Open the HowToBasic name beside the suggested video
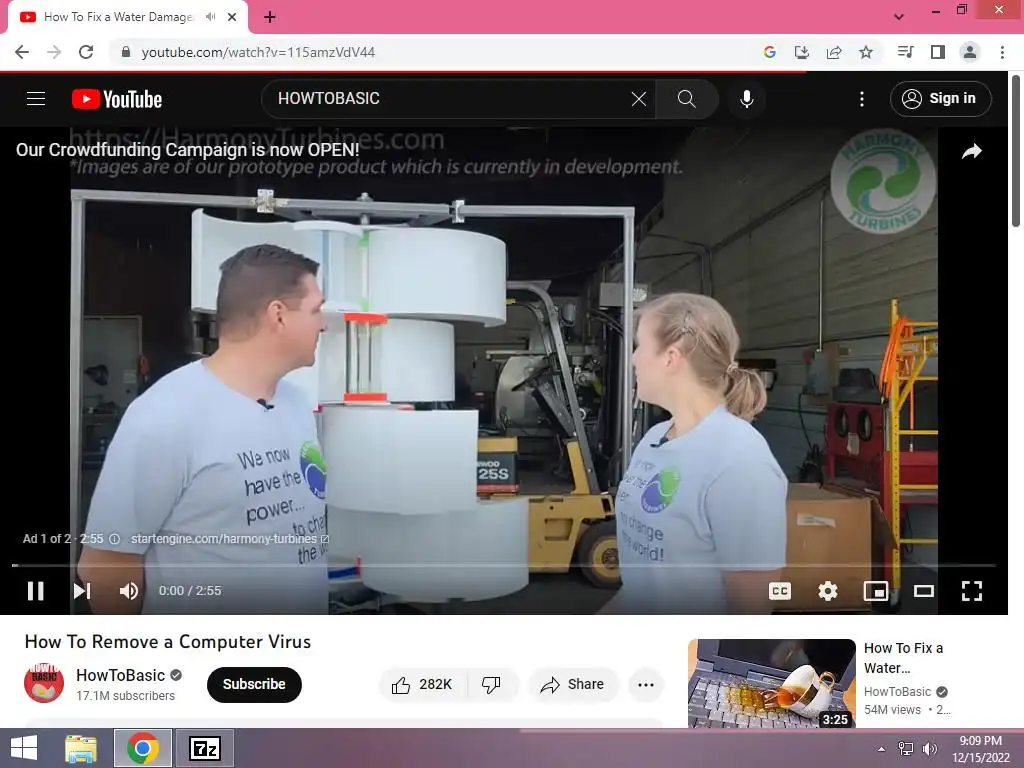This screenshot has width=1024, height=768. [897, 692]
